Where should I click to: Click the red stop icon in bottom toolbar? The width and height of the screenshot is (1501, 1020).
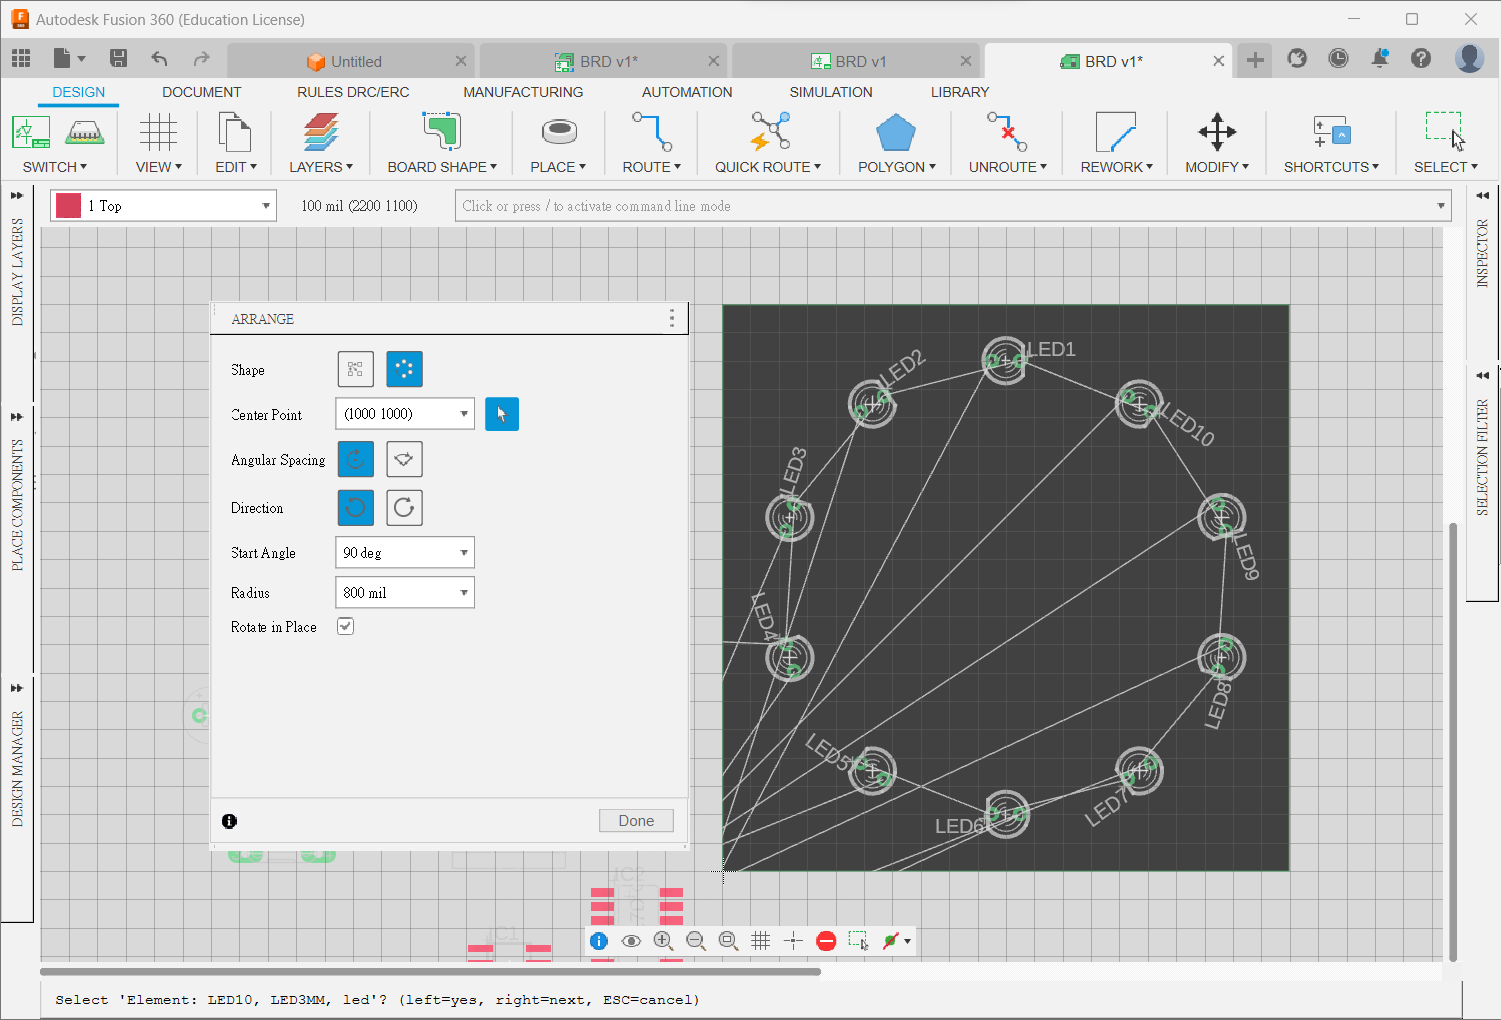point(826,941)
